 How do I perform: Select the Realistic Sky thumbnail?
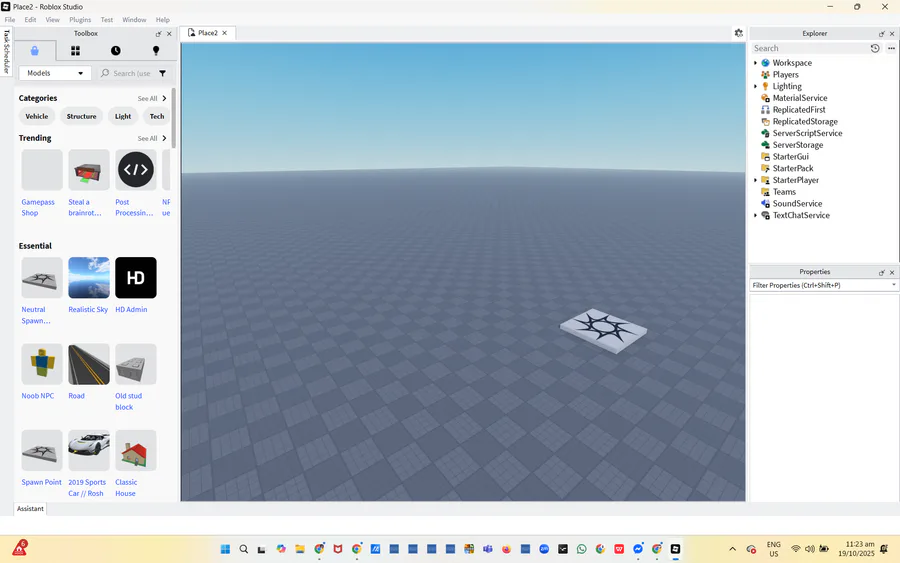point(89,278)
